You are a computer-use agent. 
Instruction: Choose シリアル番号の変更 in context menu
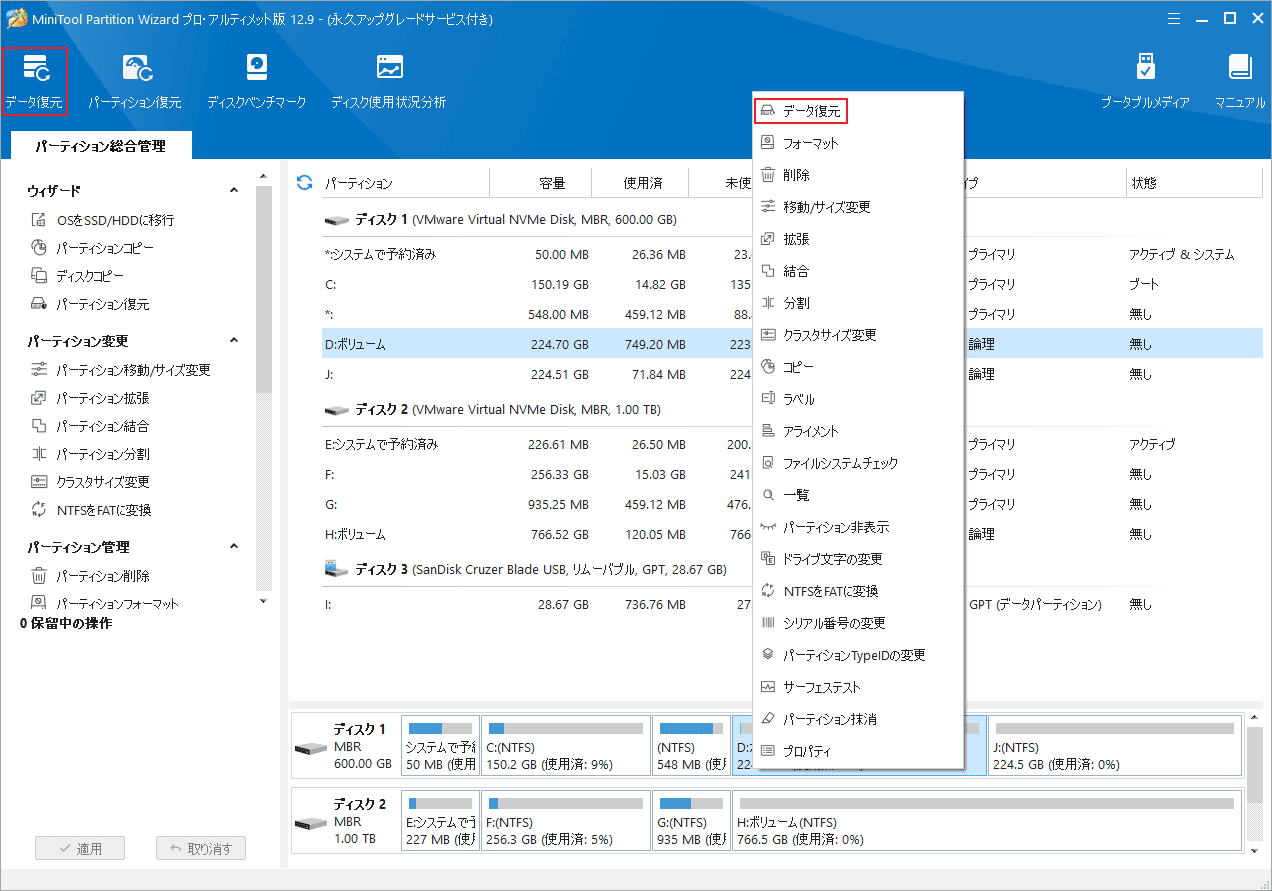pos(858,623)
